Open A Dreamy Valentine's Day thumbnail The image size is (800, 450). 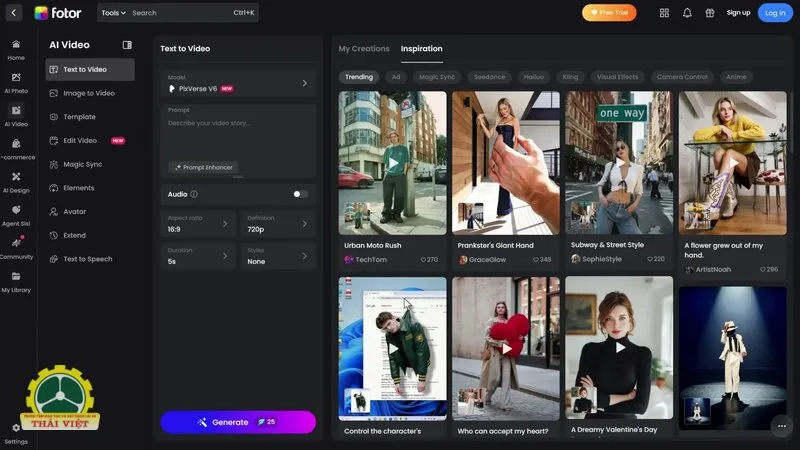(619, 348)
